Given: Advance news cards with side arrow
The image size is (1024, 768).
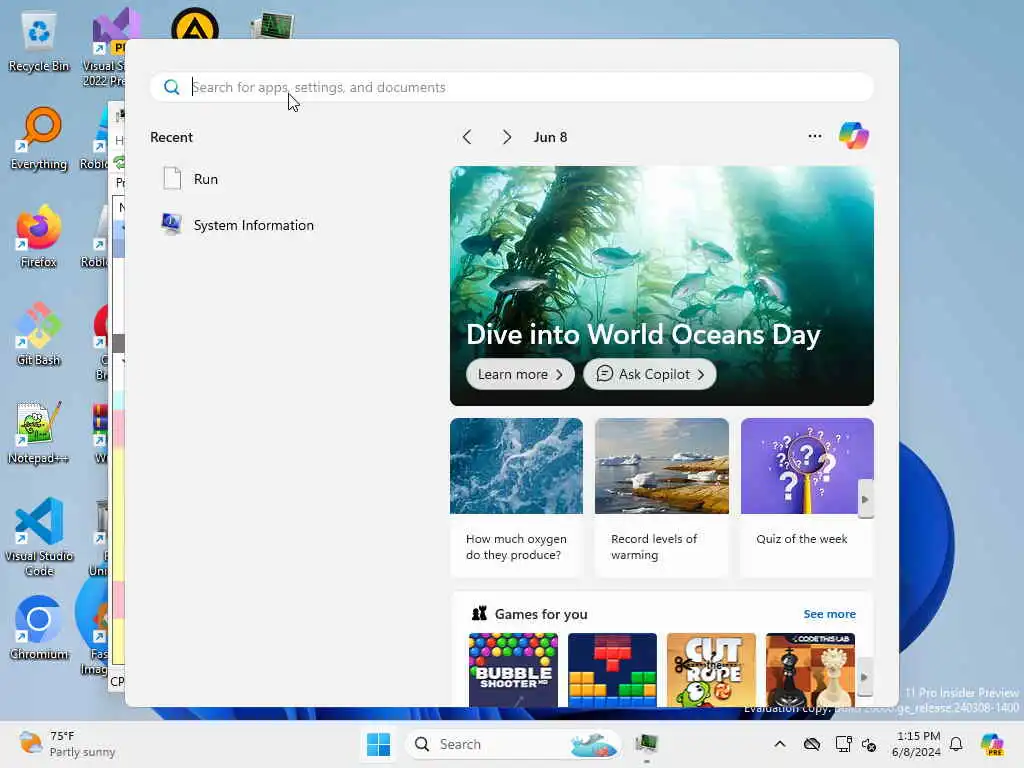Looking at the screenshot, I should point(865,499).
